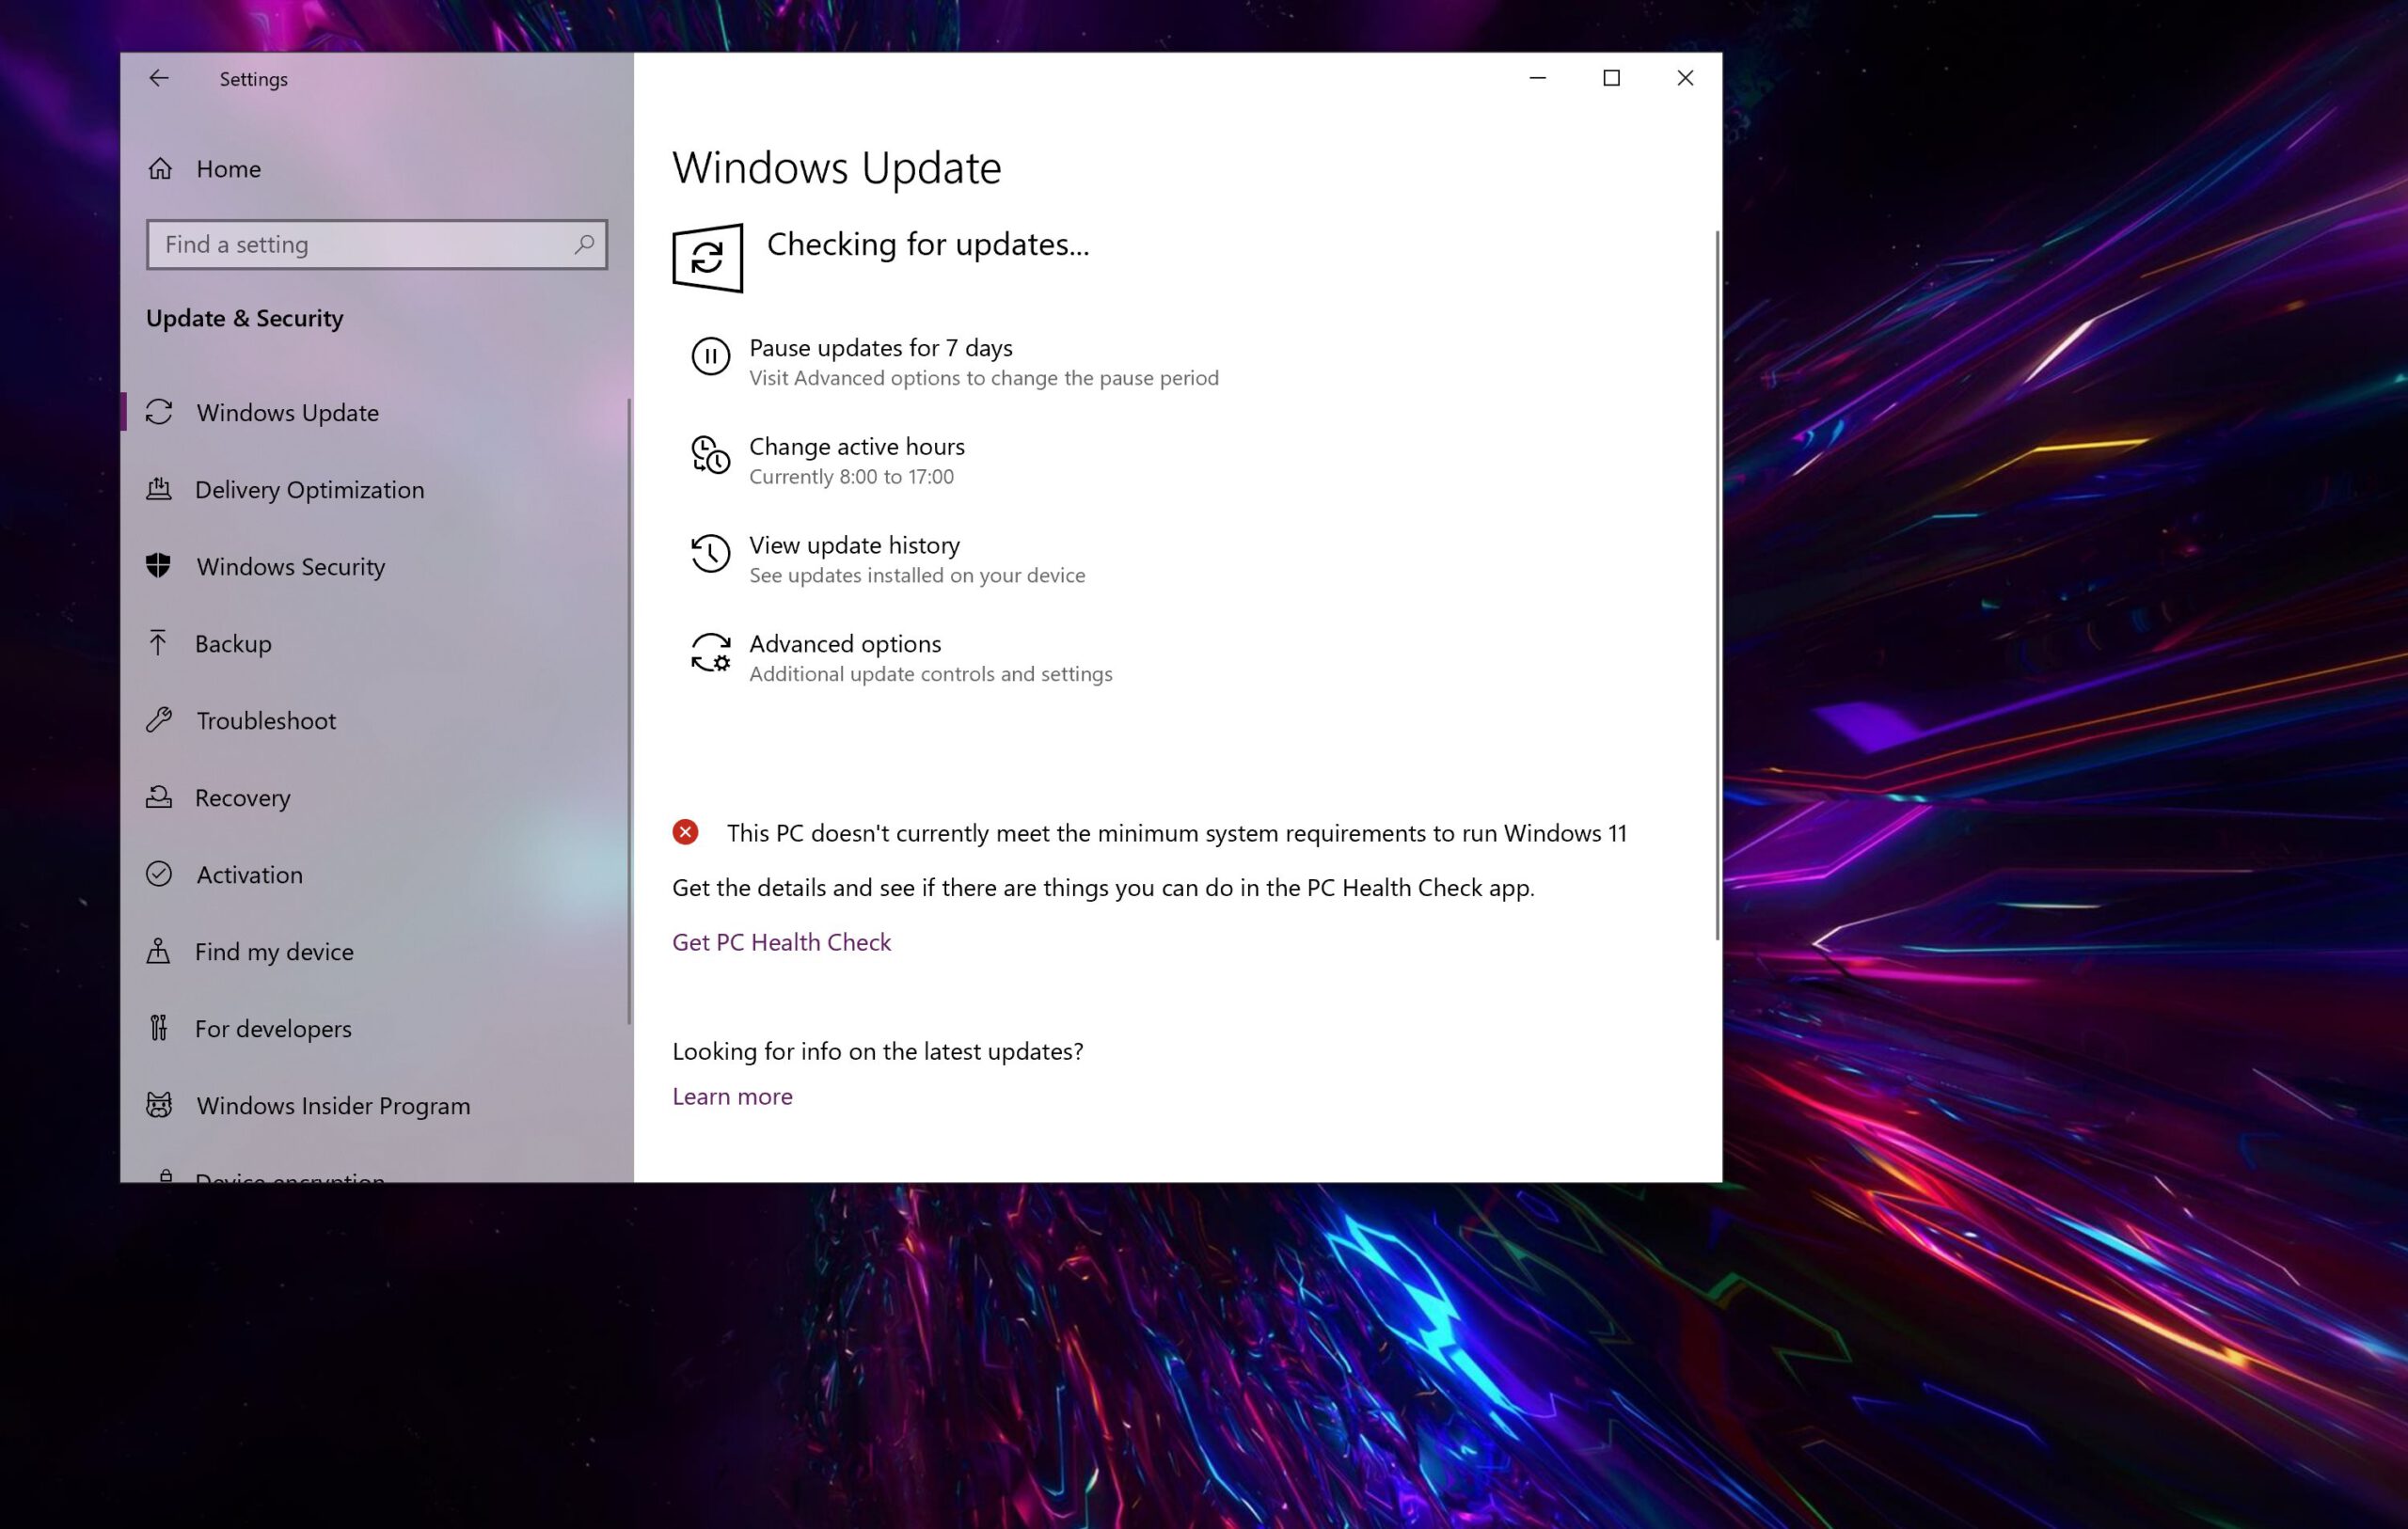Click the back arrow in Settings
Screen dimensions: 2408x1529
click(x=158, y=78)
